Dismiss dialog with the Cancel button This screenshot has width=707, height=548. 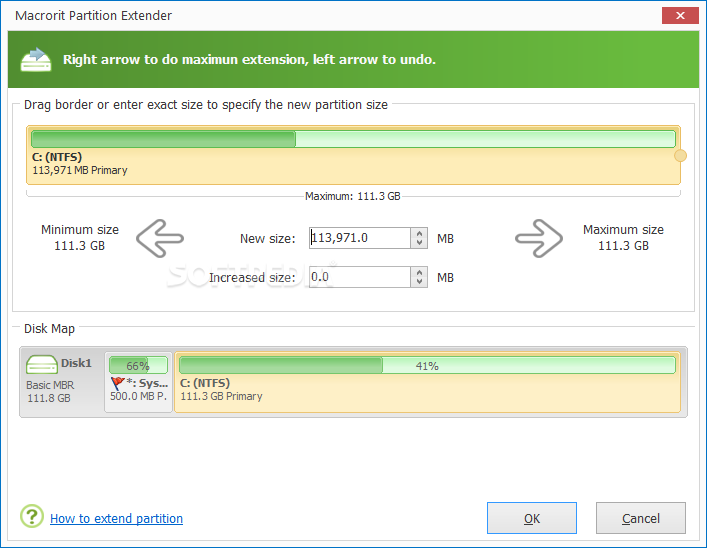[641, 518]
